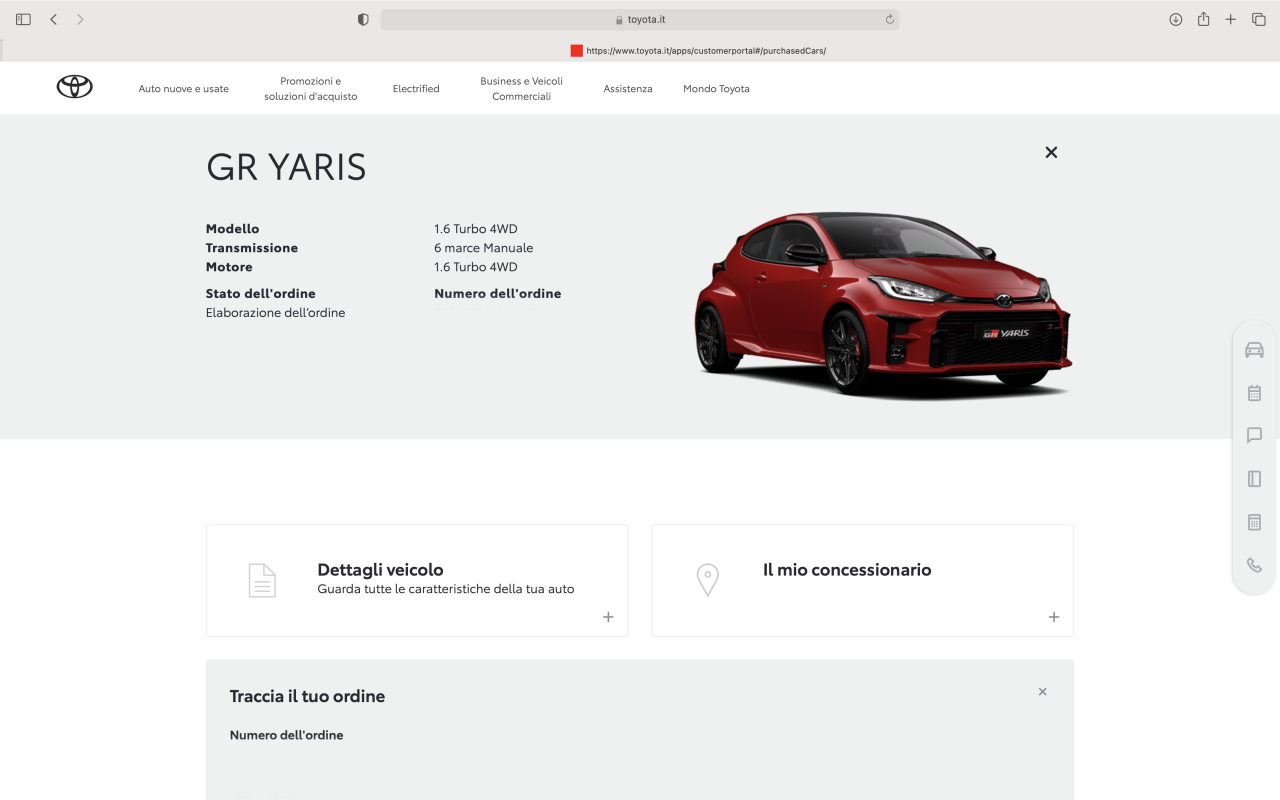
Task: Click the location pin icon in concessionario card
Action: pos(708,580)
